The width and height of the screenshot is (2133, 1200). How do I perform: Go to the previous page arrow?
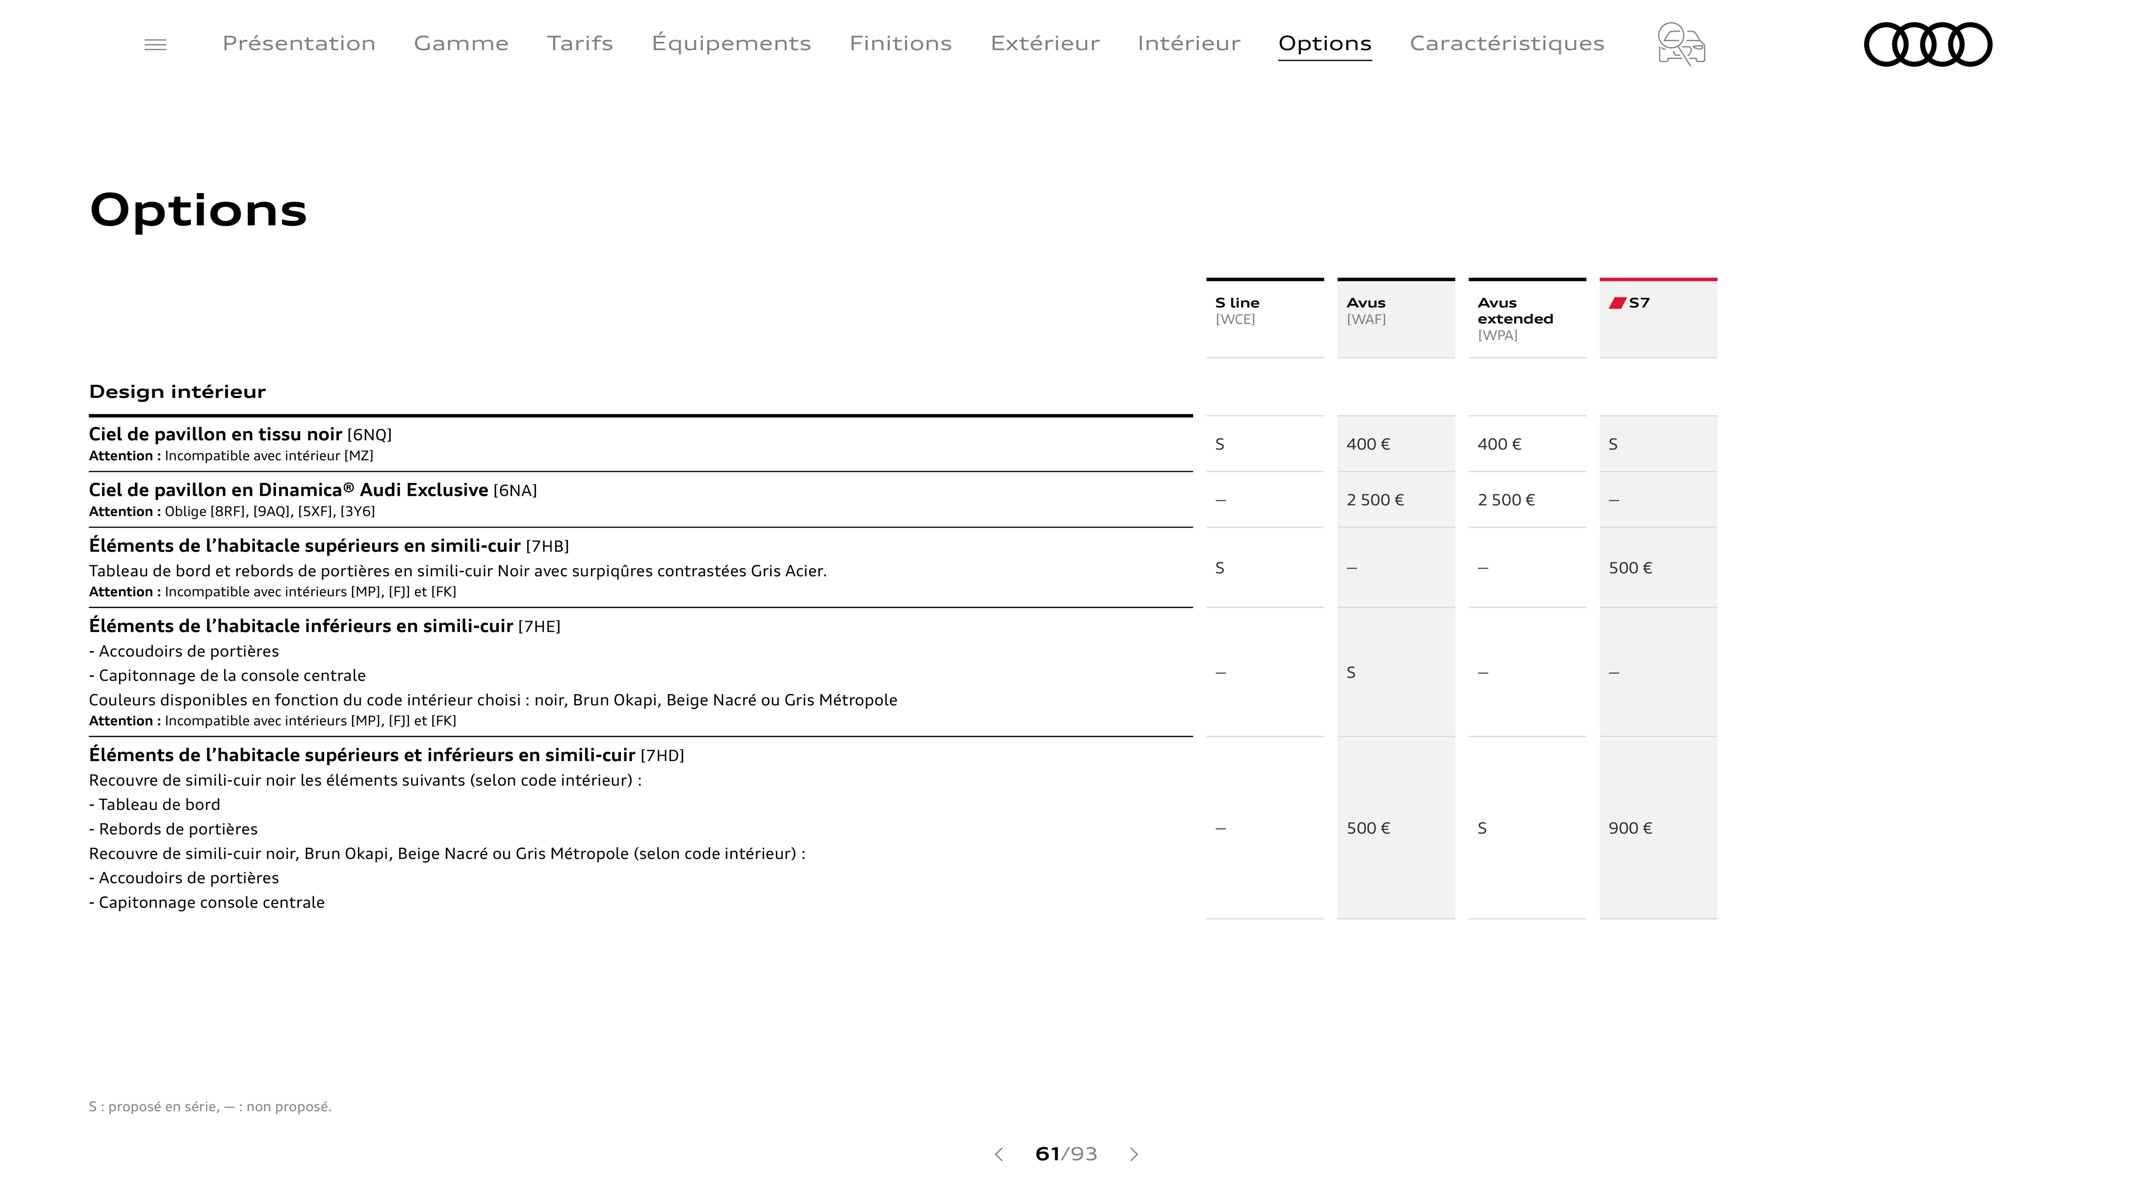click(998, 1154)
